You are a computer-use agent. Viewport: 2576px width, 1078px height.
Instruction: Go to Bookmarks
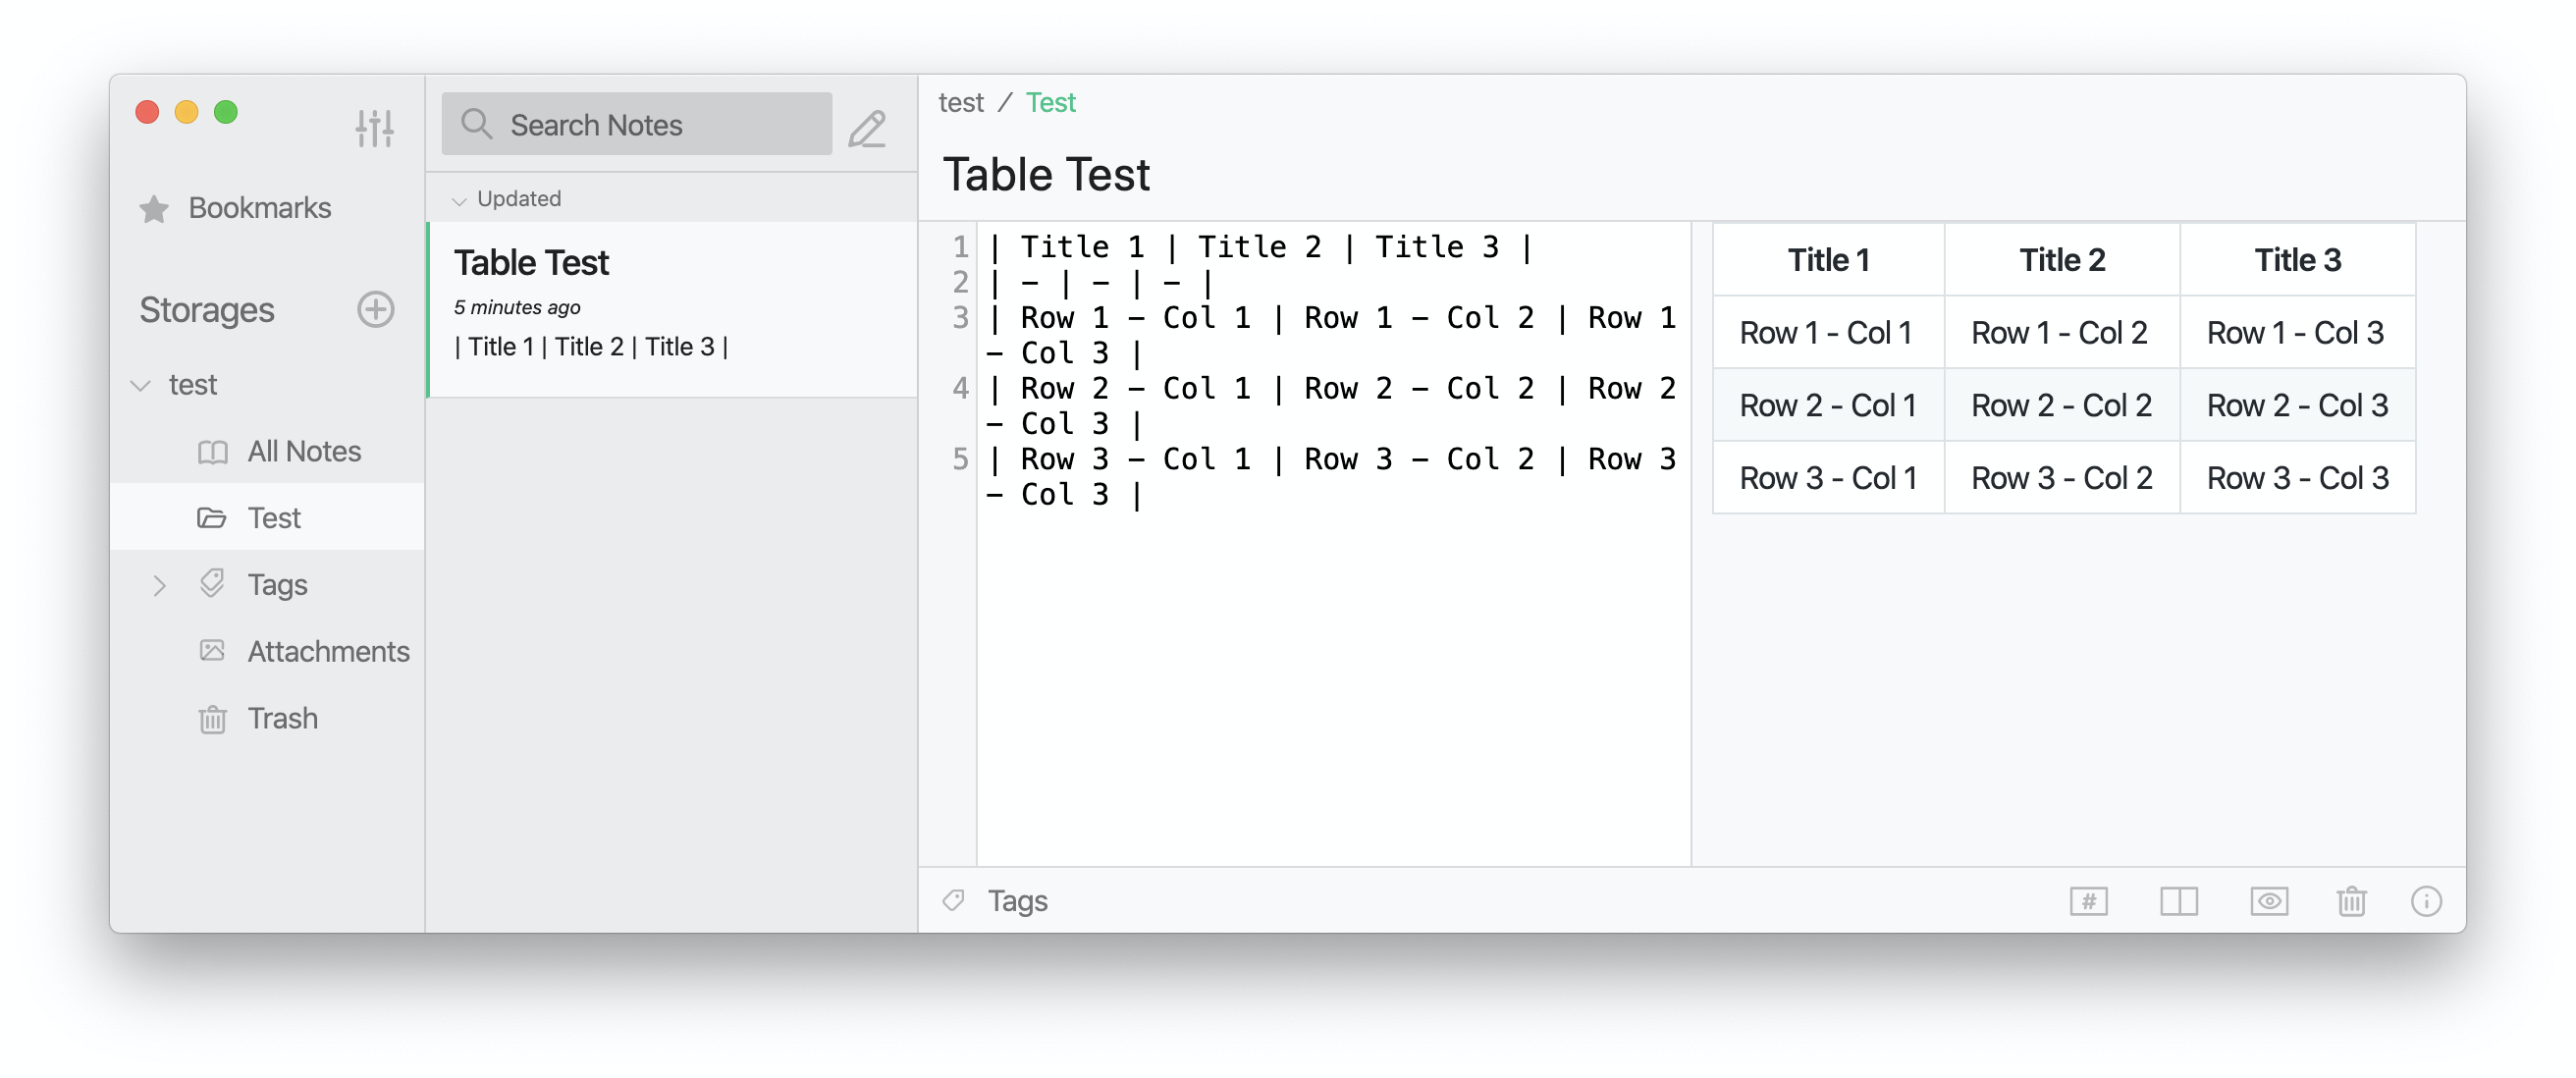tap(258, 208)
